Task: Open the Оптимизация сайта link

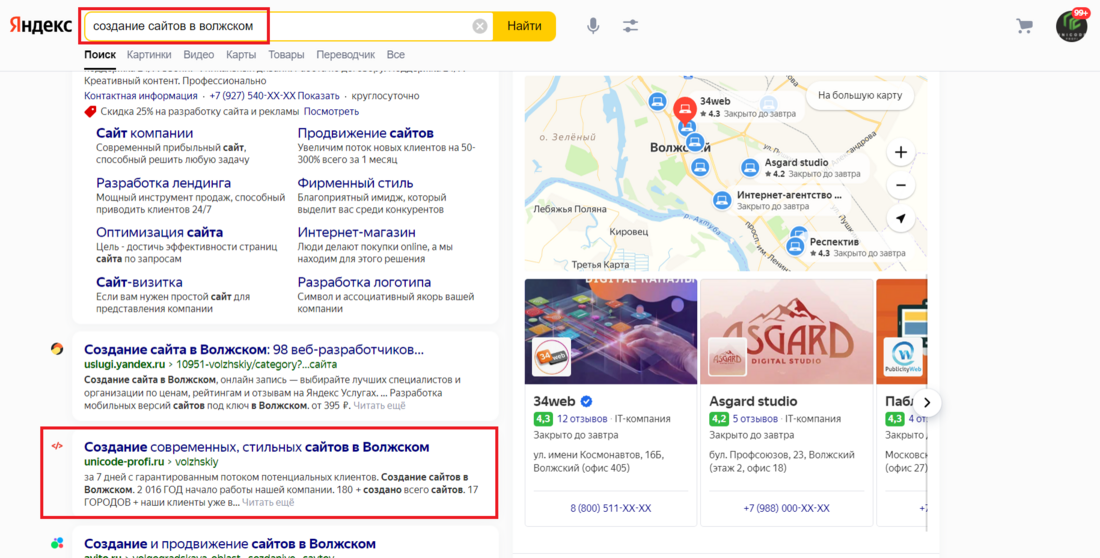Action: pos(159,232)
